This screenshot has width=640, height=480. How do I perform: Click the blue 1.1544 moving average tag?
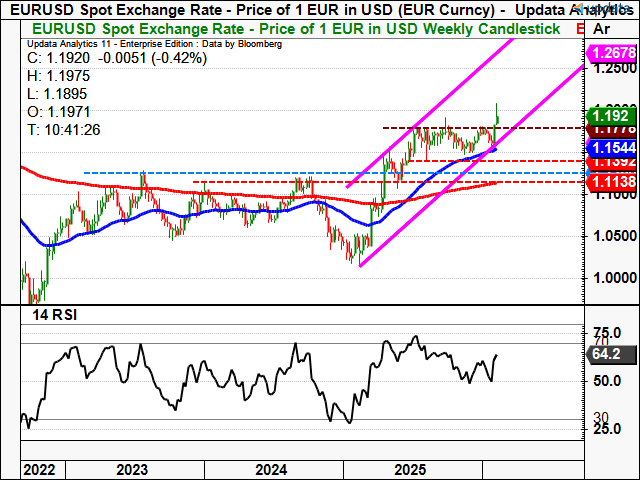[609, 145]
